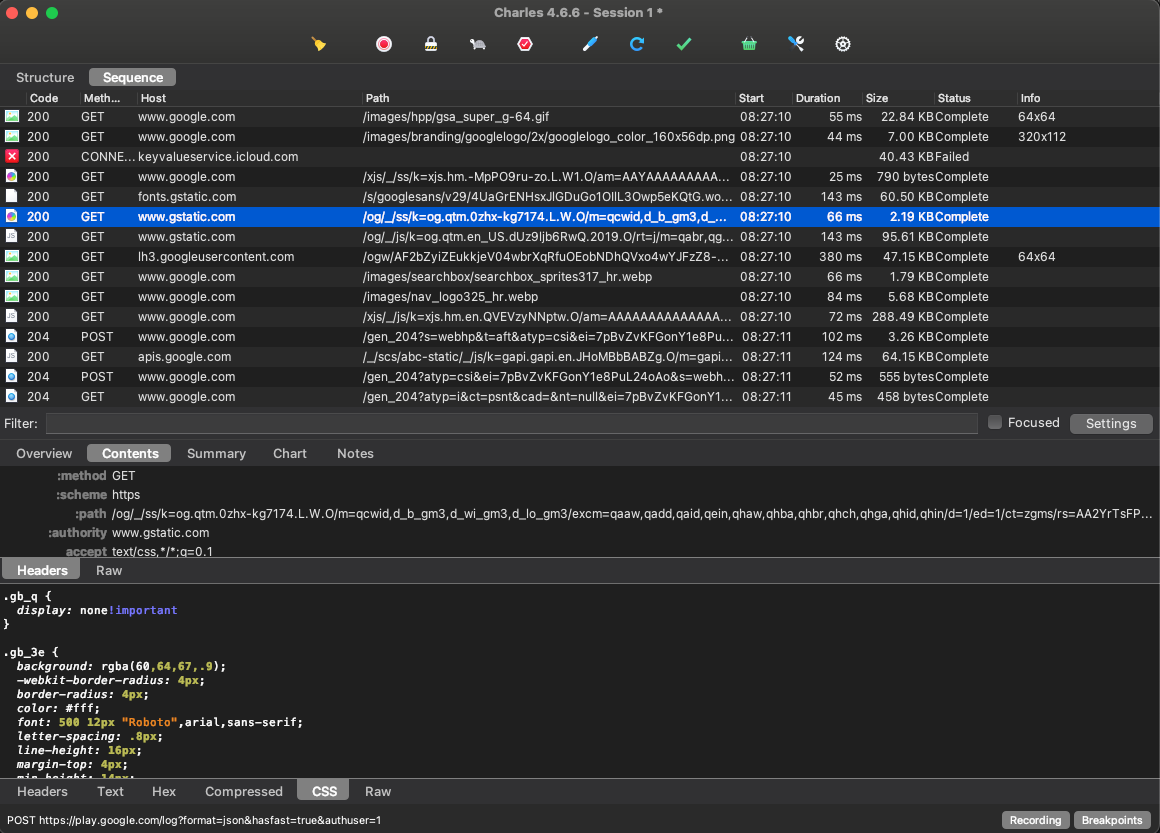Open the Summary tab
The image size is (1160, 833).
click(x=216, y=453)
